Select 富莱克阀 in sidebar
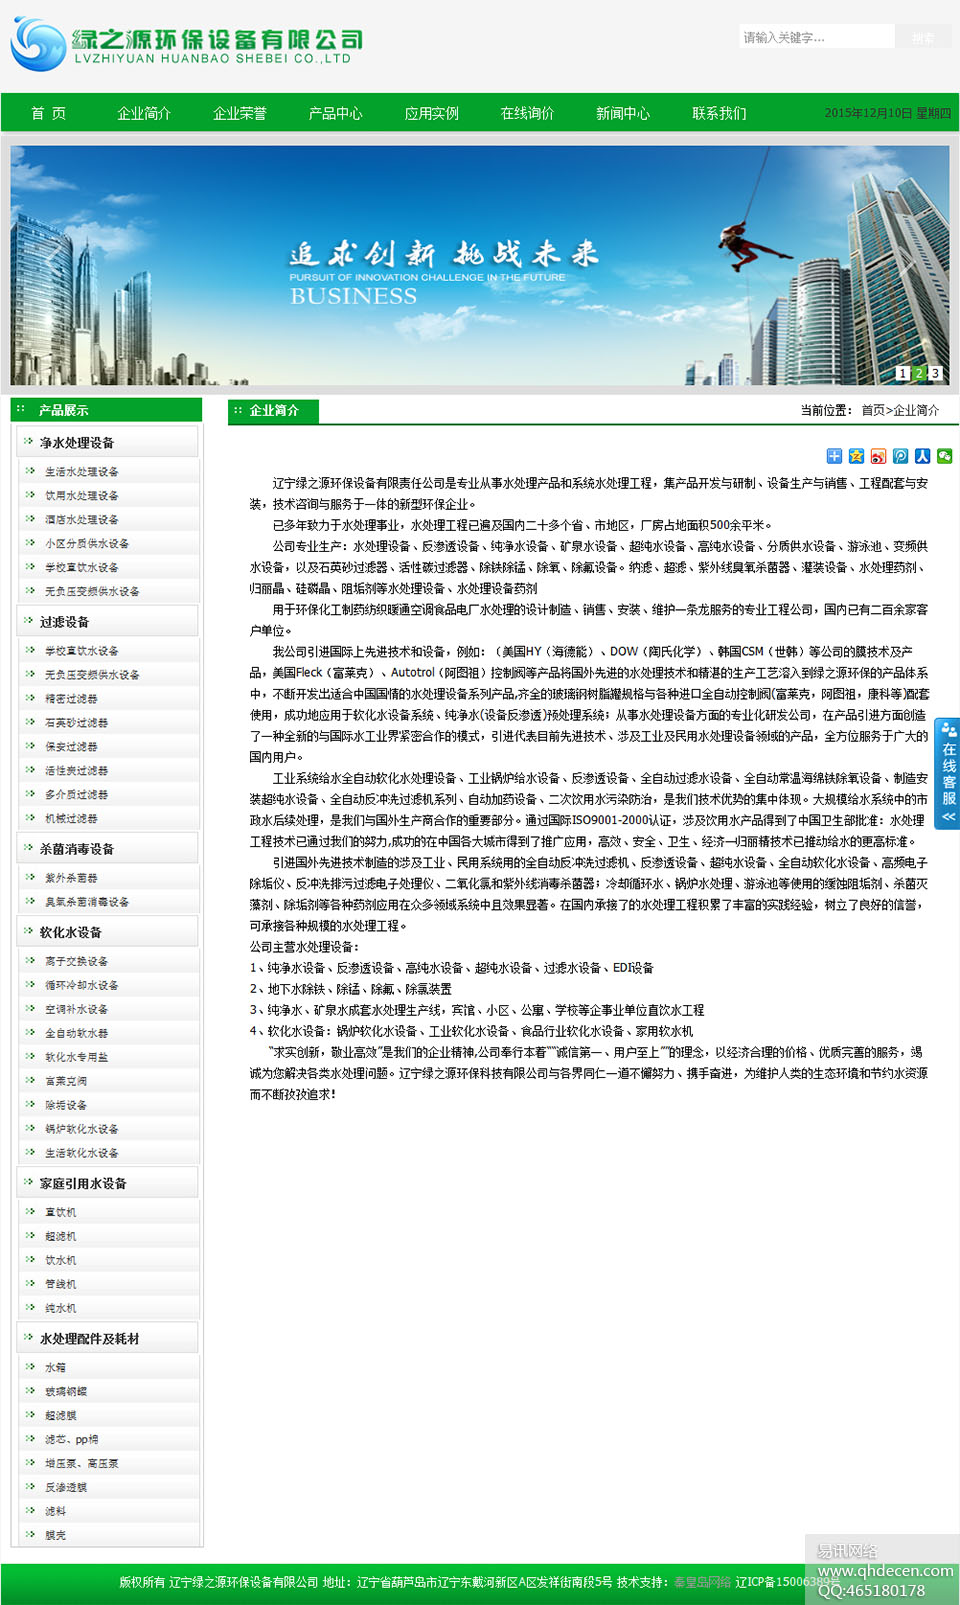 pos(66,1081)
